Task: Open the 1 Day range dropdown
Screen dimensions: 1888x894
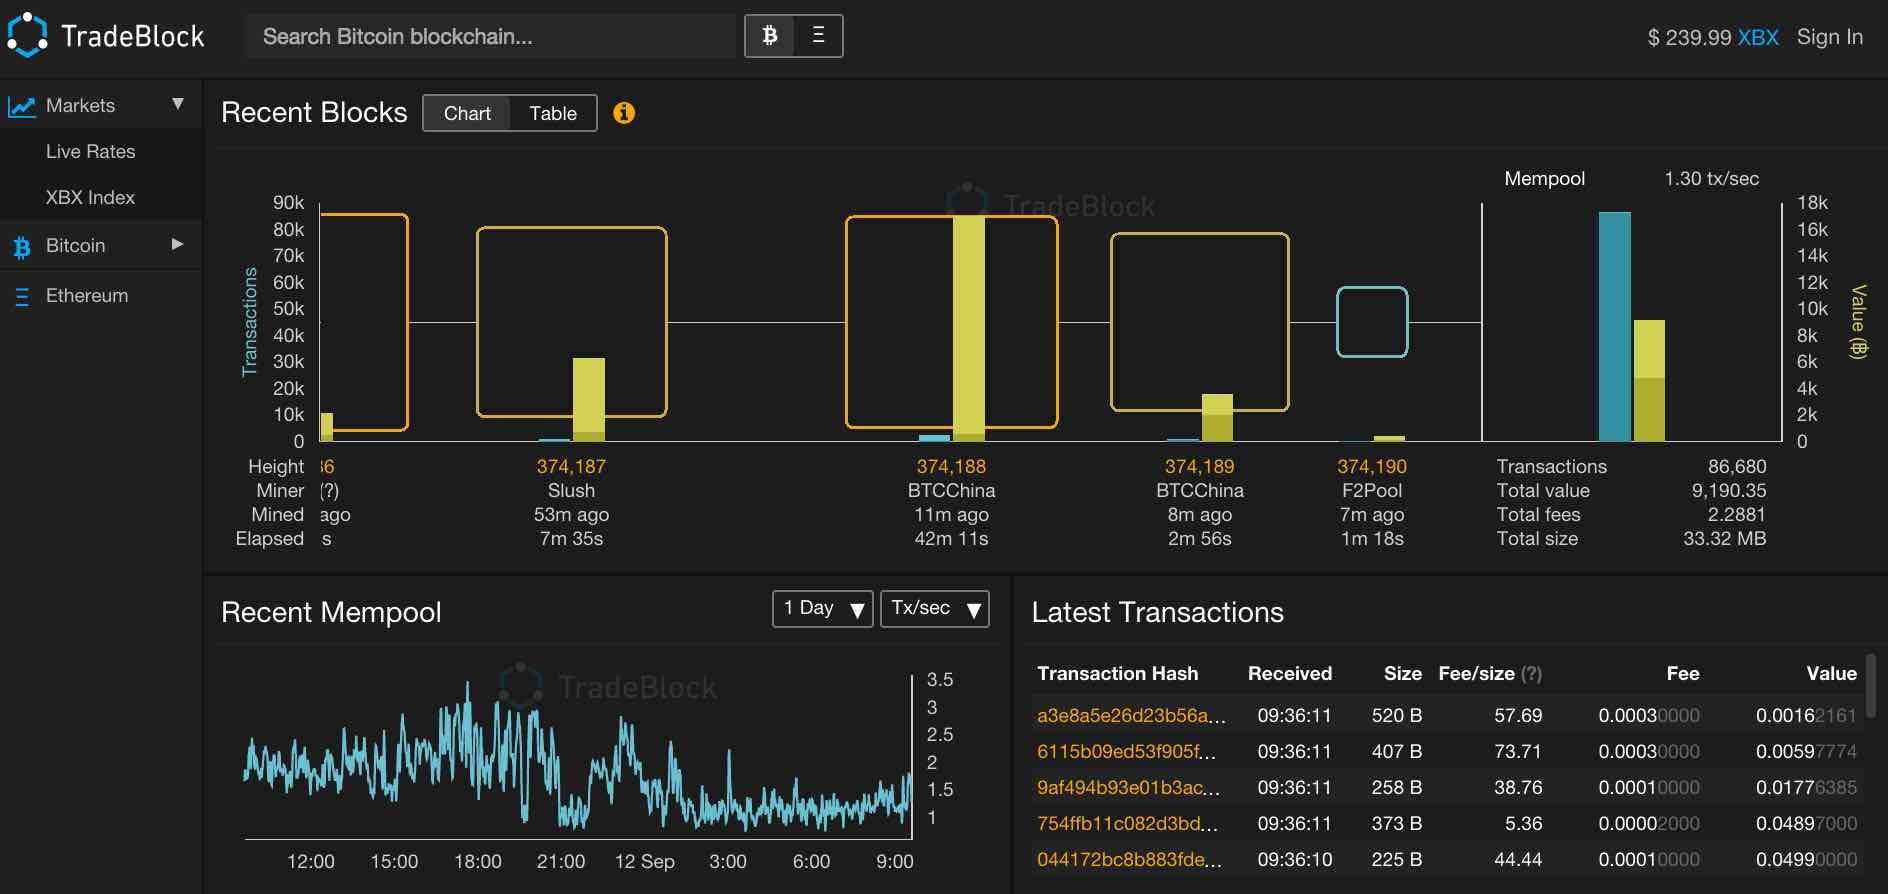Action: [822, 609]
